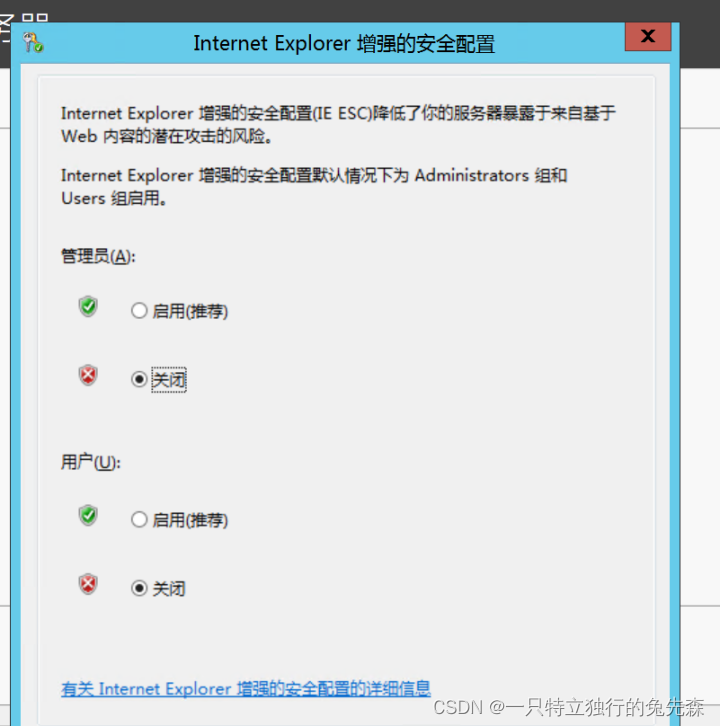Viewport: 720px width, 726px height.
Task: Click the focused 关闭 label text under 管理员
Action: click(169, 380)
